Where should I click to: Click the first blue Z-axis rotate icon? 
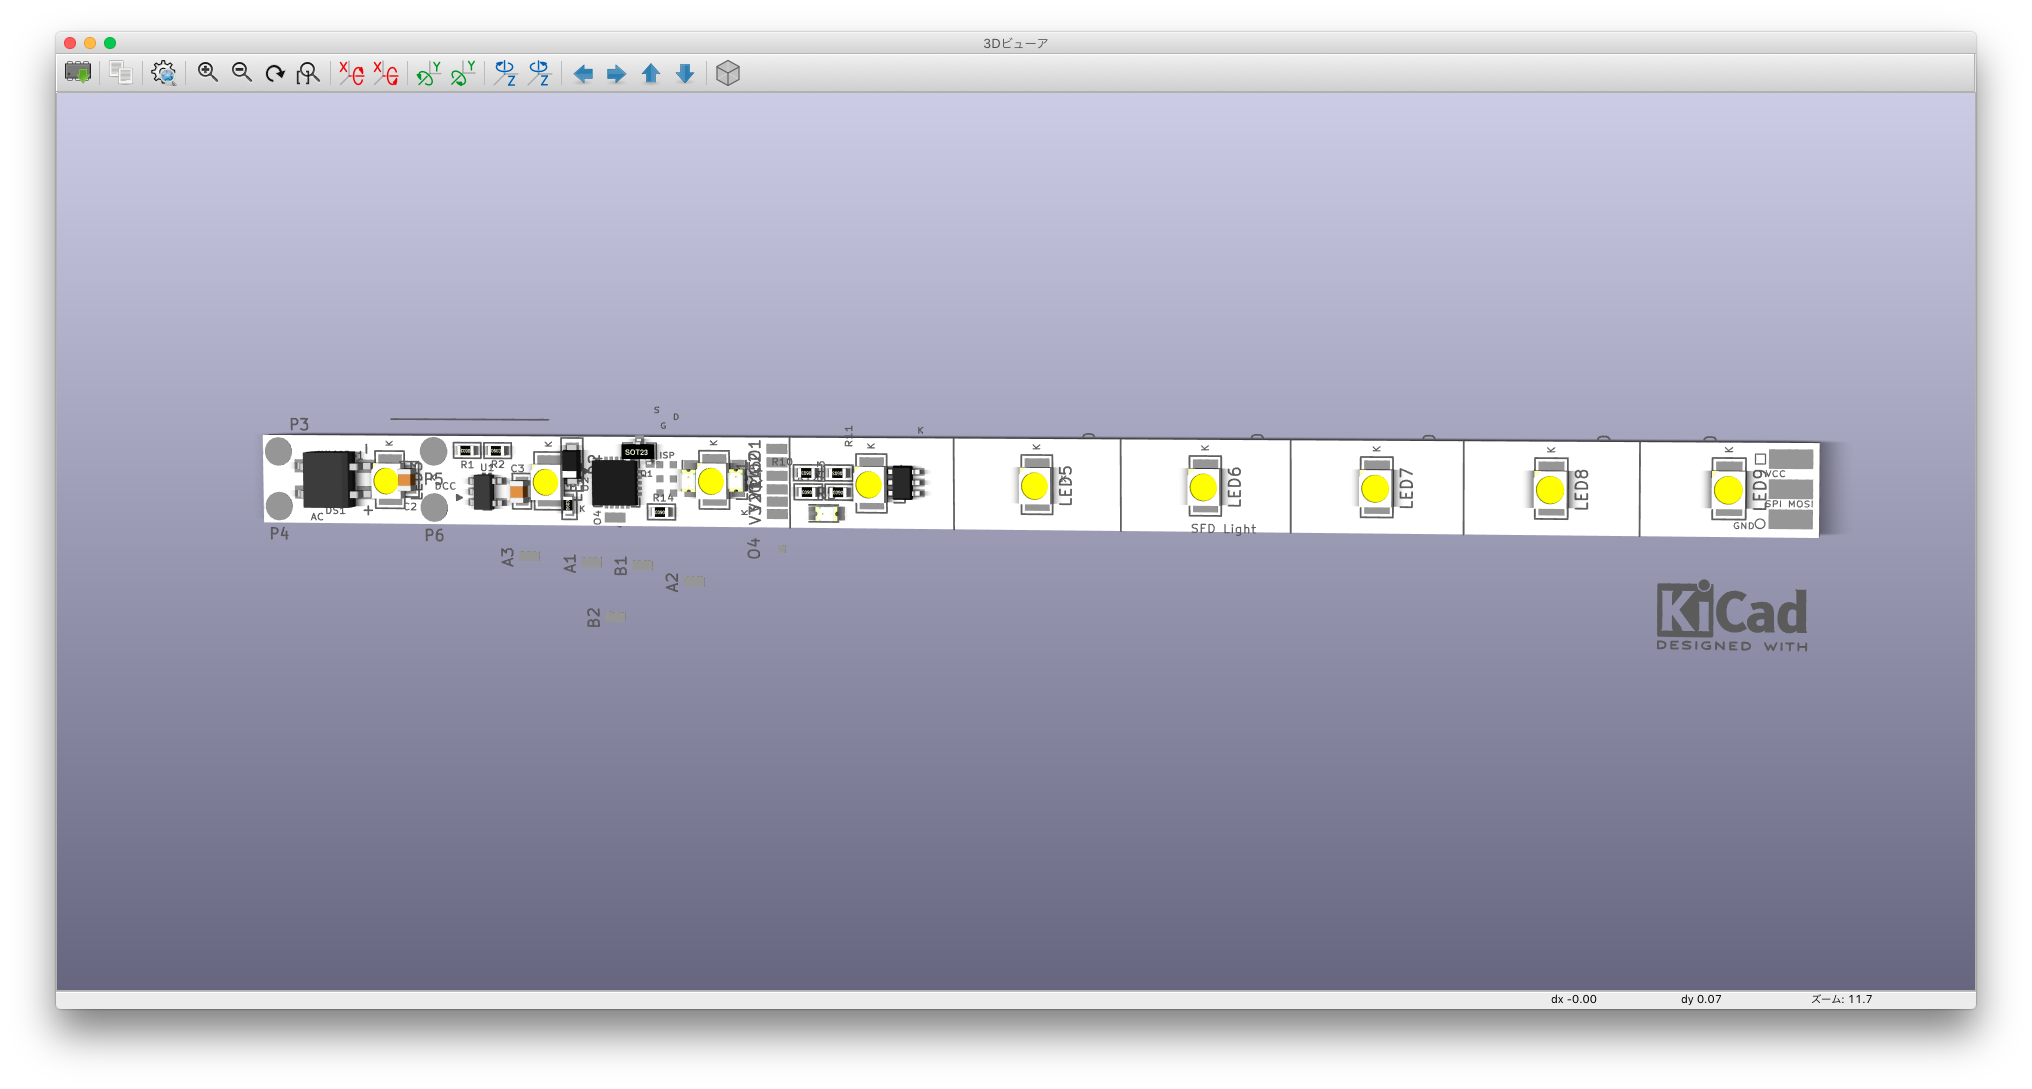click(505, 73)
